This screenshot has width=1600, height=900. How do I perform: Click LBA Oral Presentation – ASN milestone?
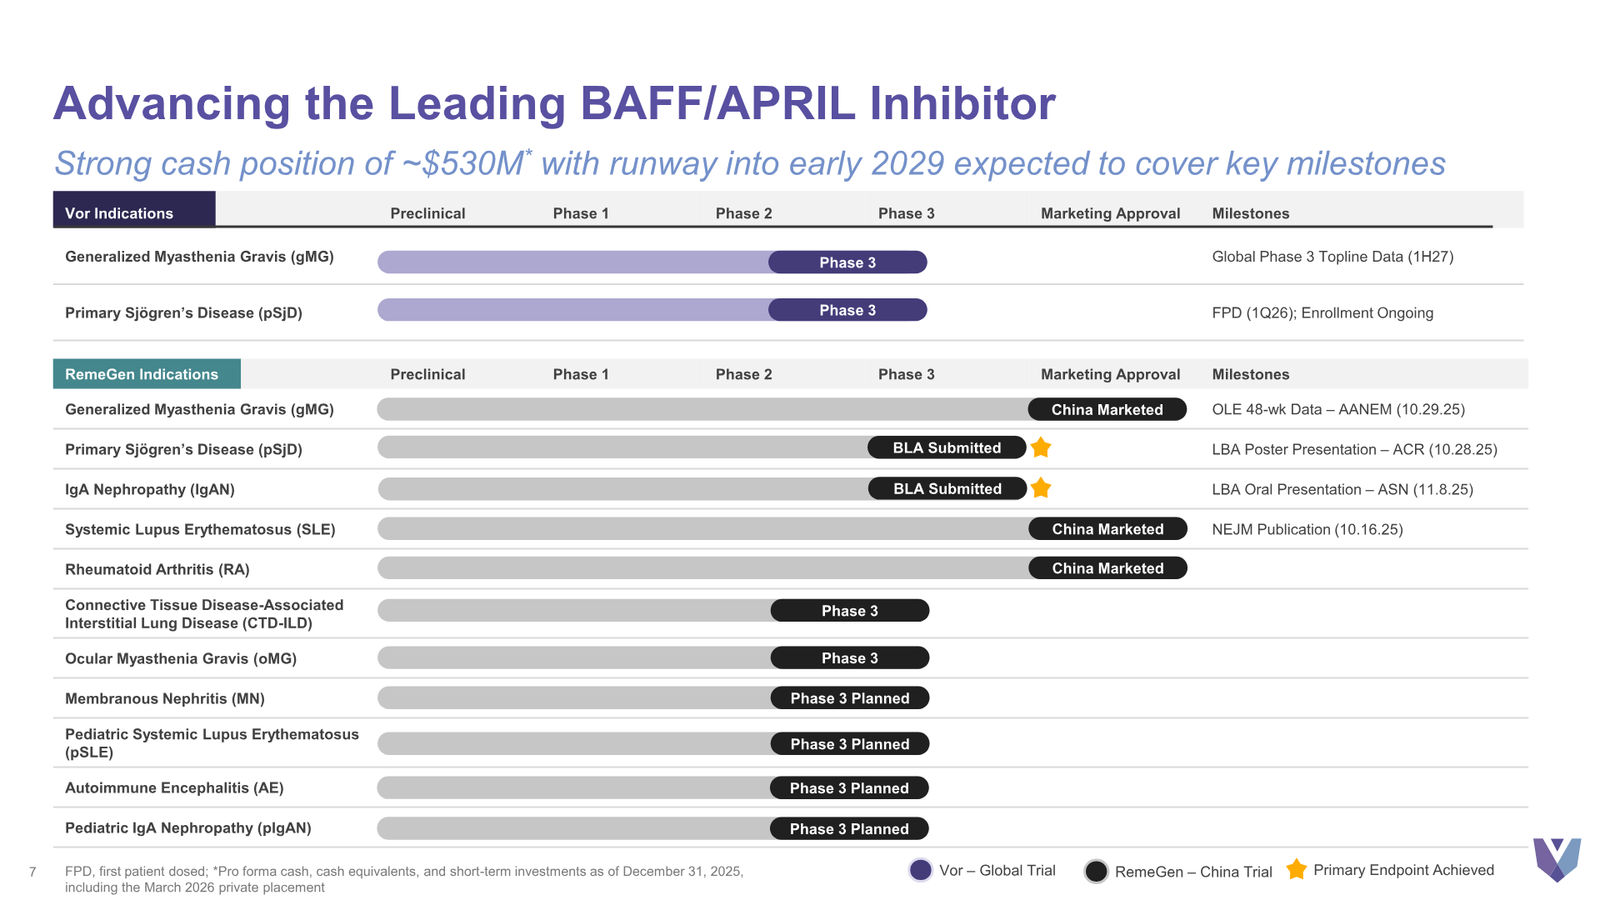point(1343,489)
